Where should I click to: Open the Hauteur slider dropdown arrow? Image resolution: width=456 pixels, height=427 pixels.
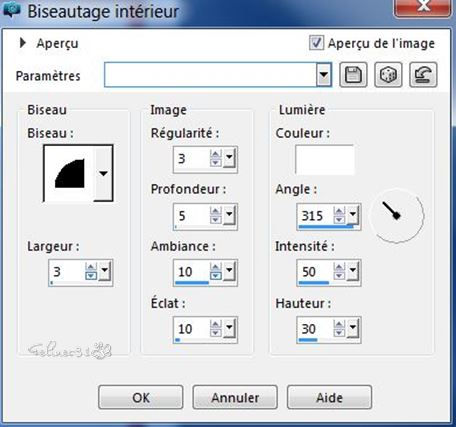click(353, 328)
